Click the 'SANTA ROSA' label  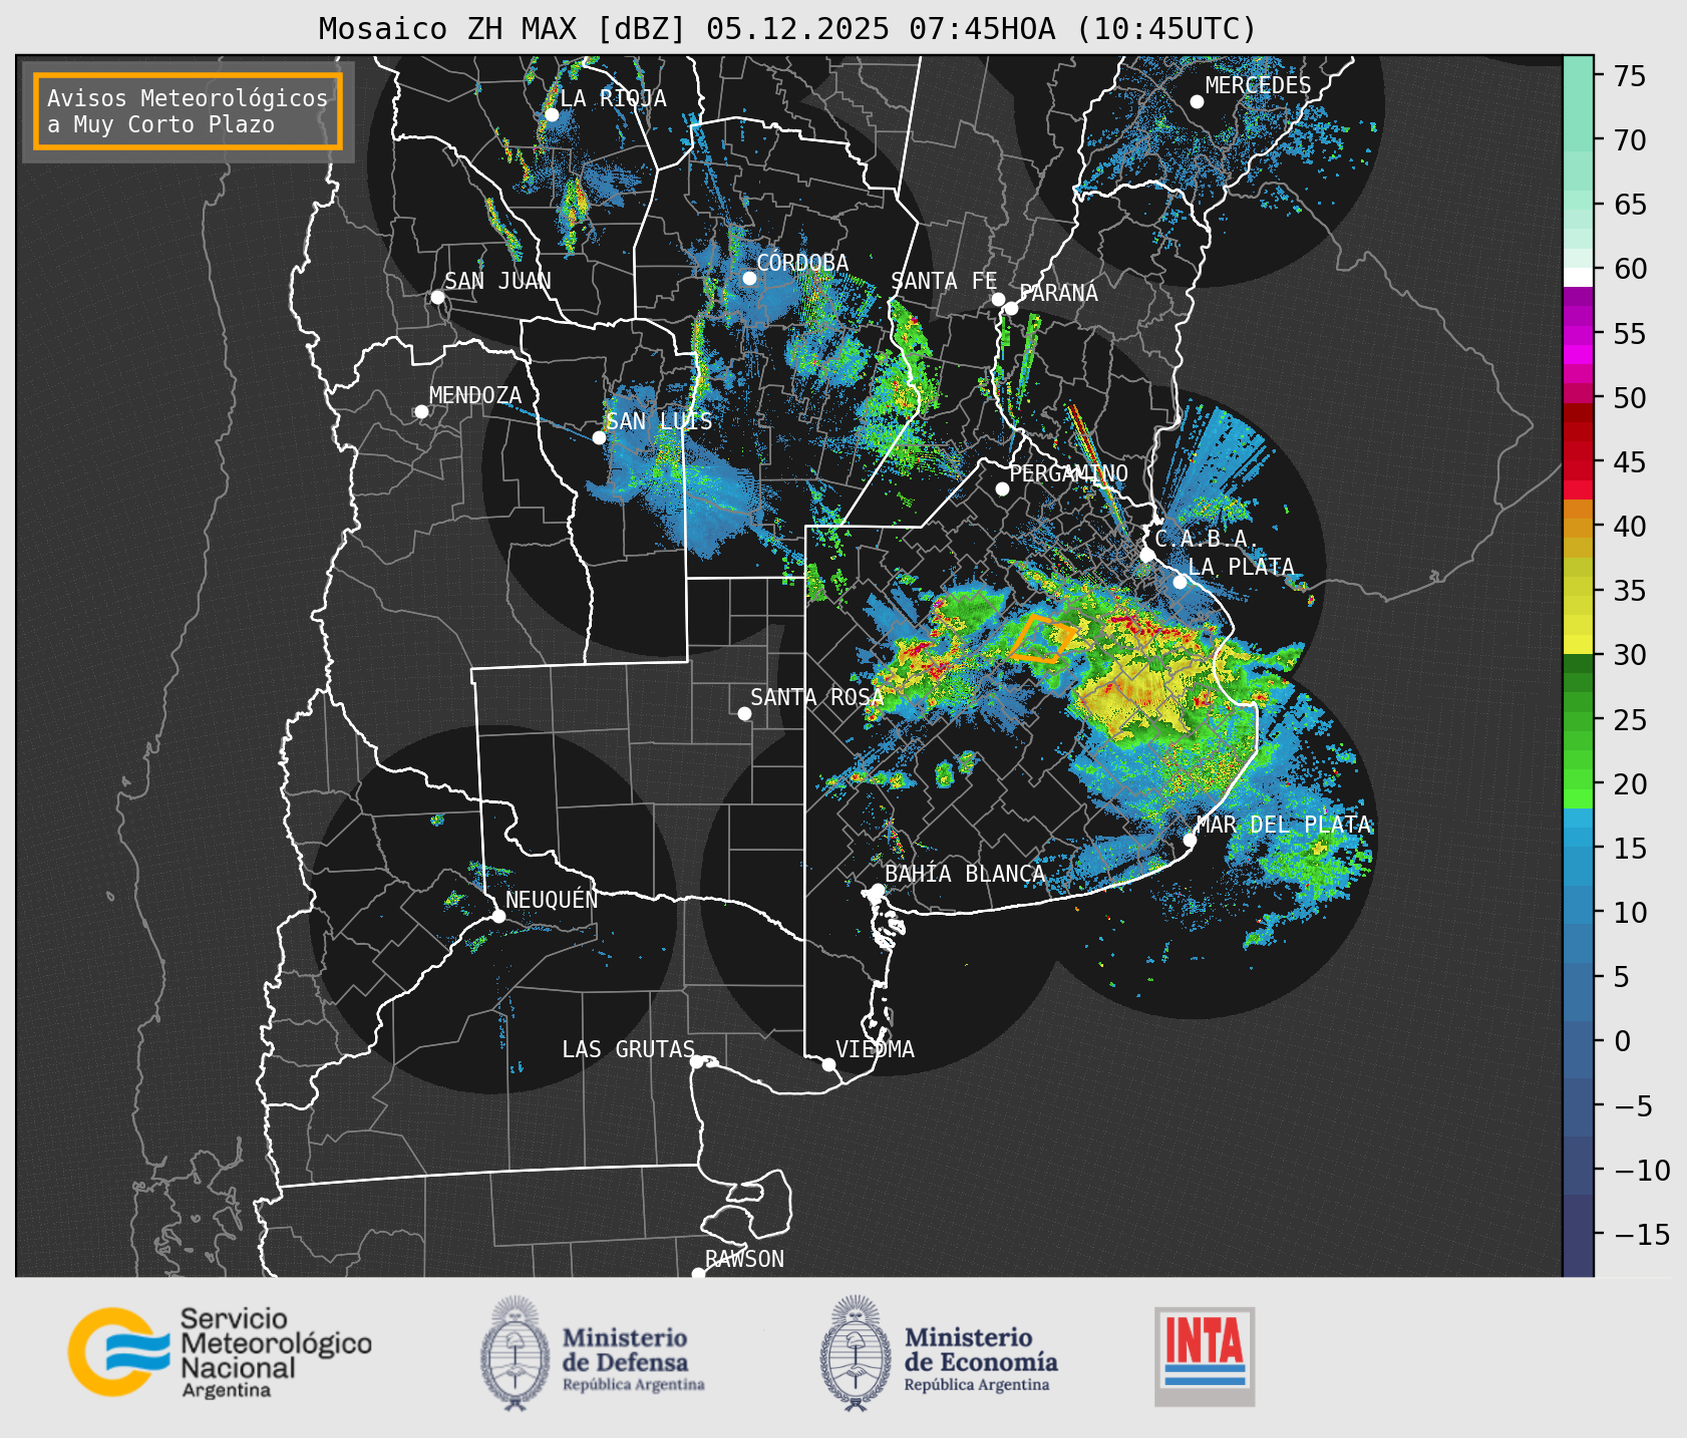[817, 697]
